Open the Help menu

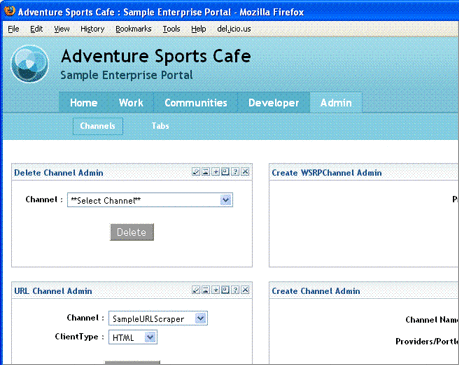(x=199, y=29)
